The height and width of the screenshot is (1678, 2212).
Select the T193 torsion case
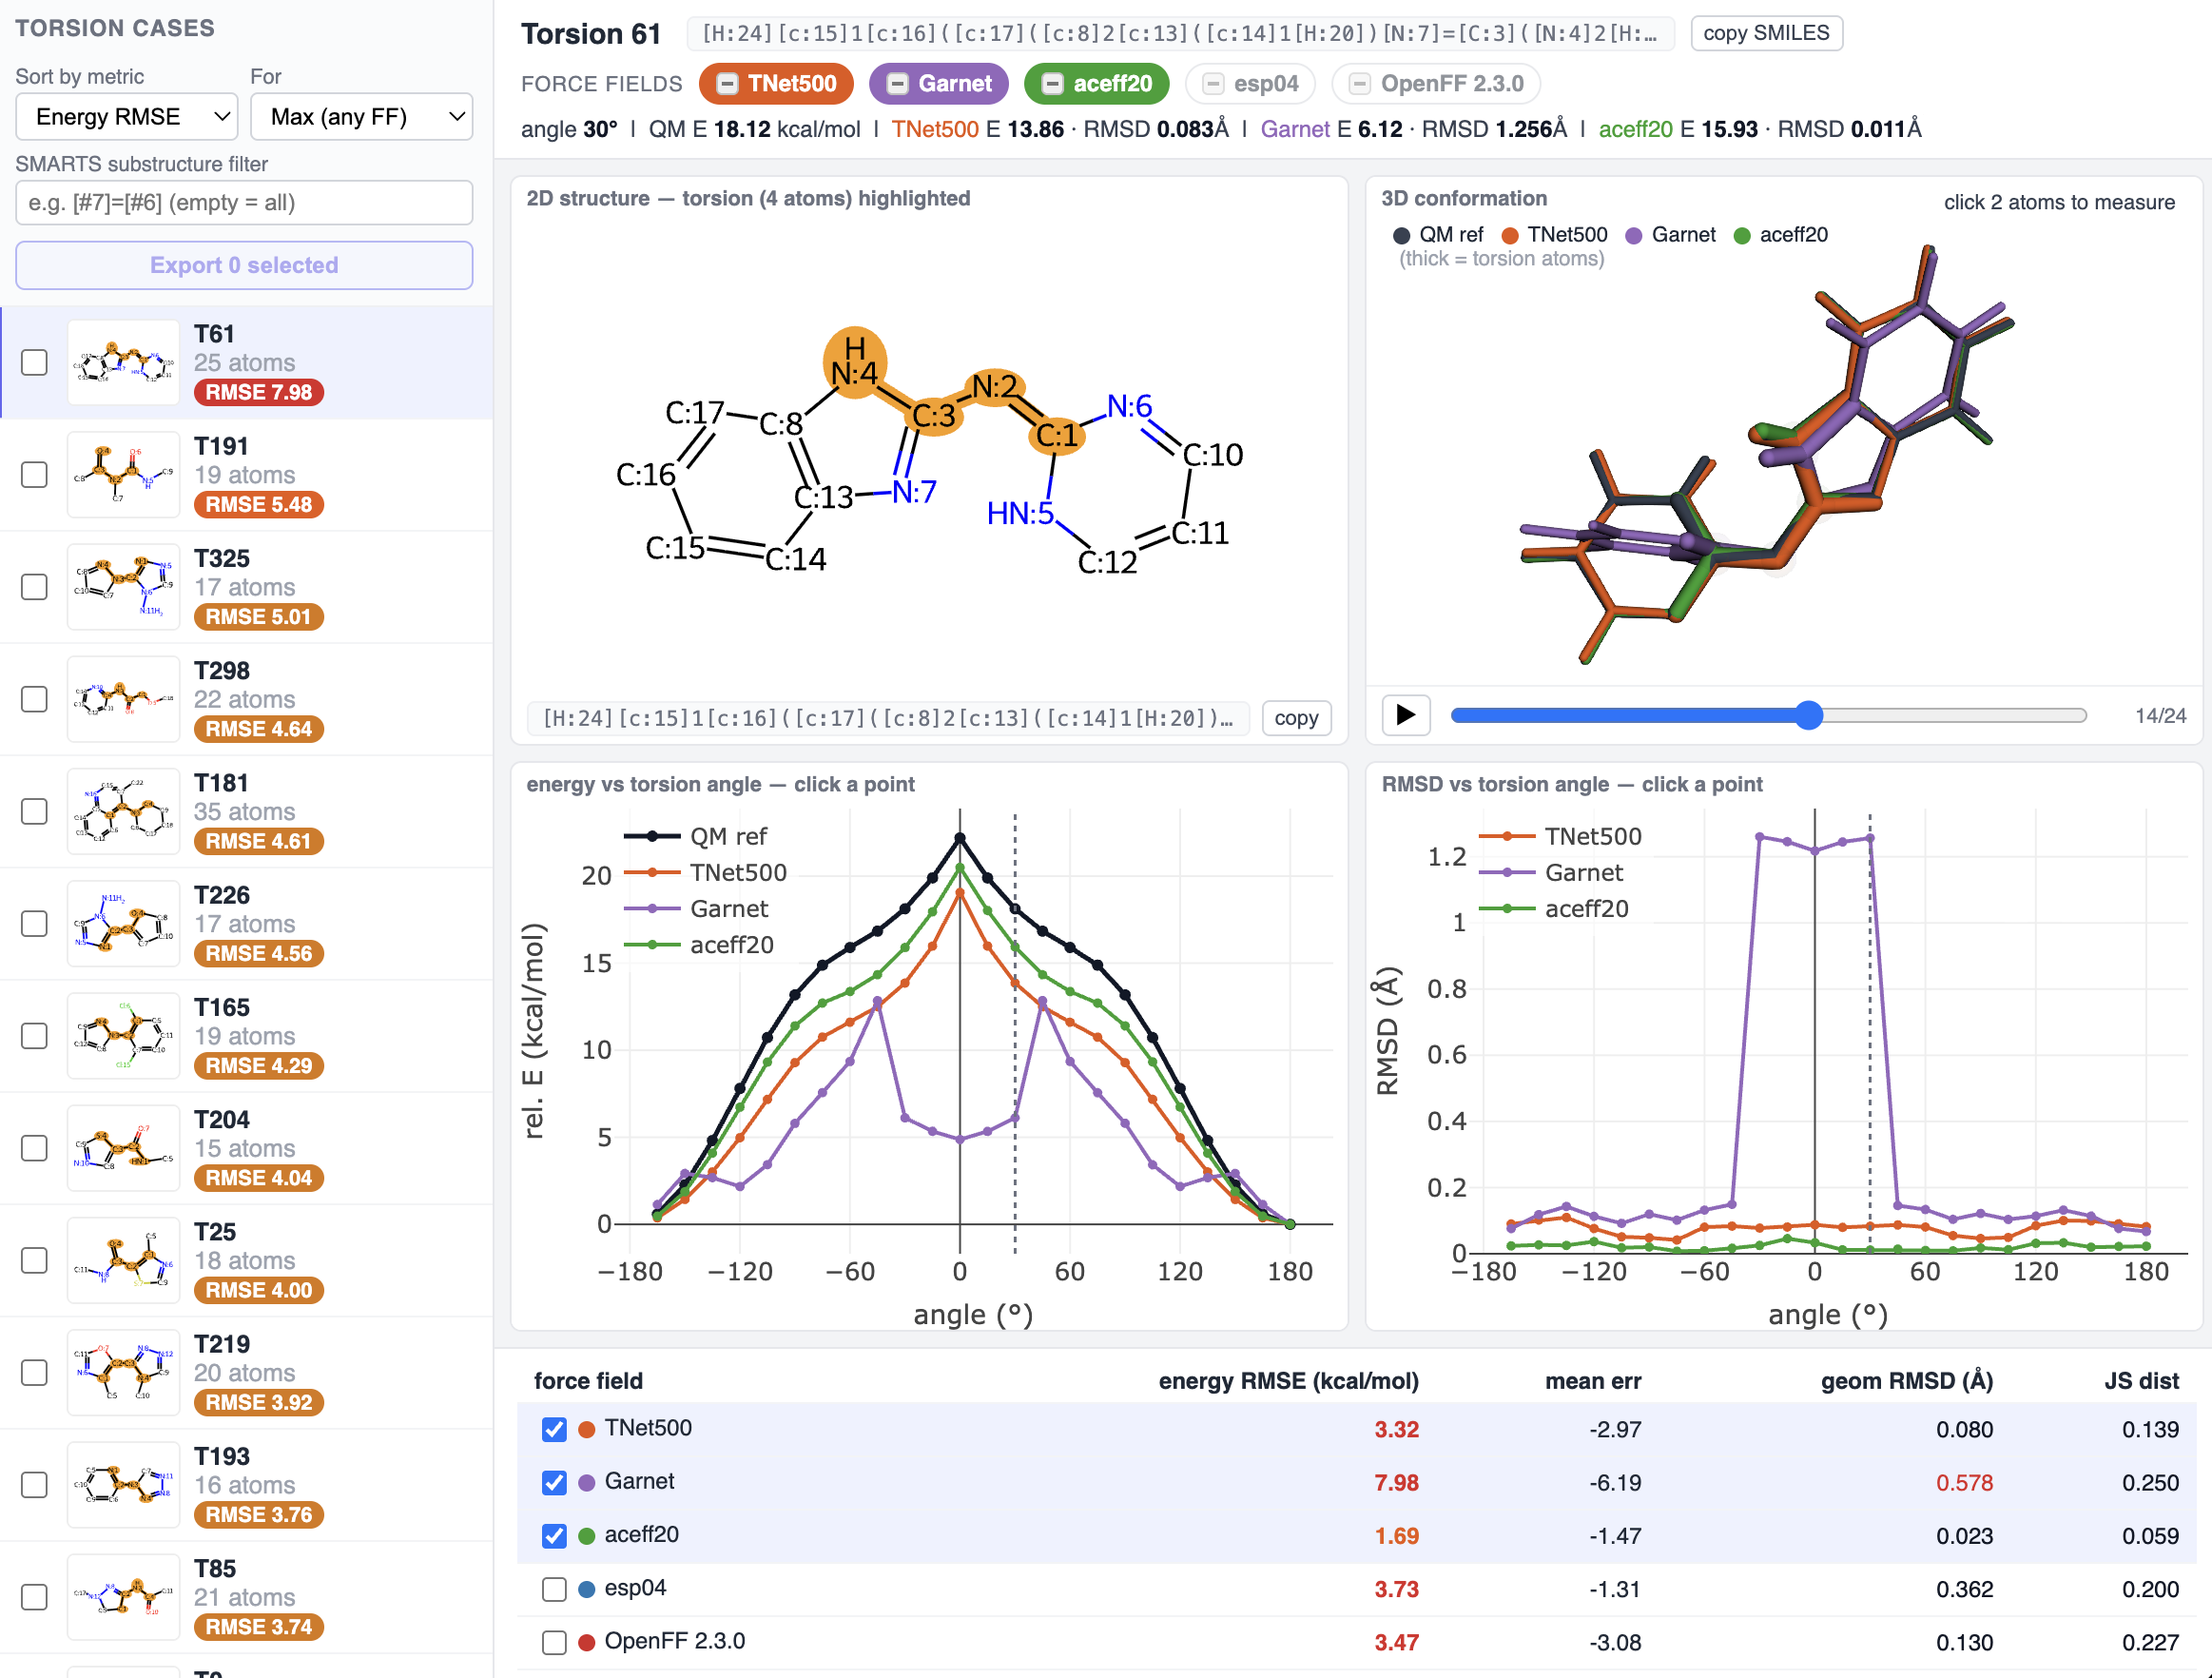[x=246, y=1485]
